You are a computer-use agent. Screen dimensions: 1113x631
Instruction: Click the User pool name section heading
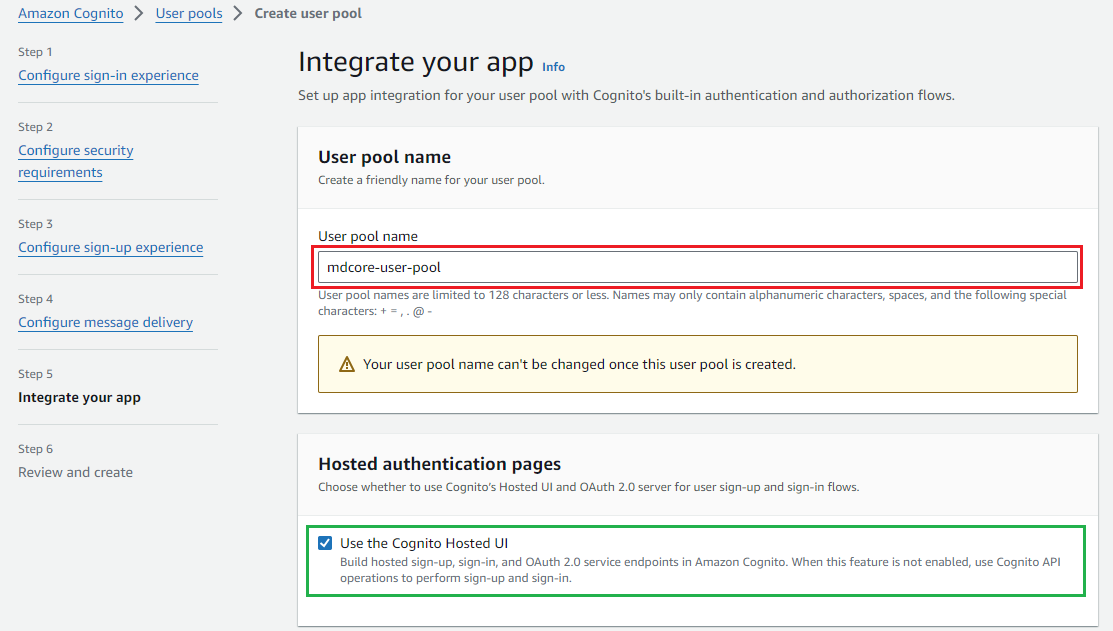pyautogui.click(x=384, y=157)
